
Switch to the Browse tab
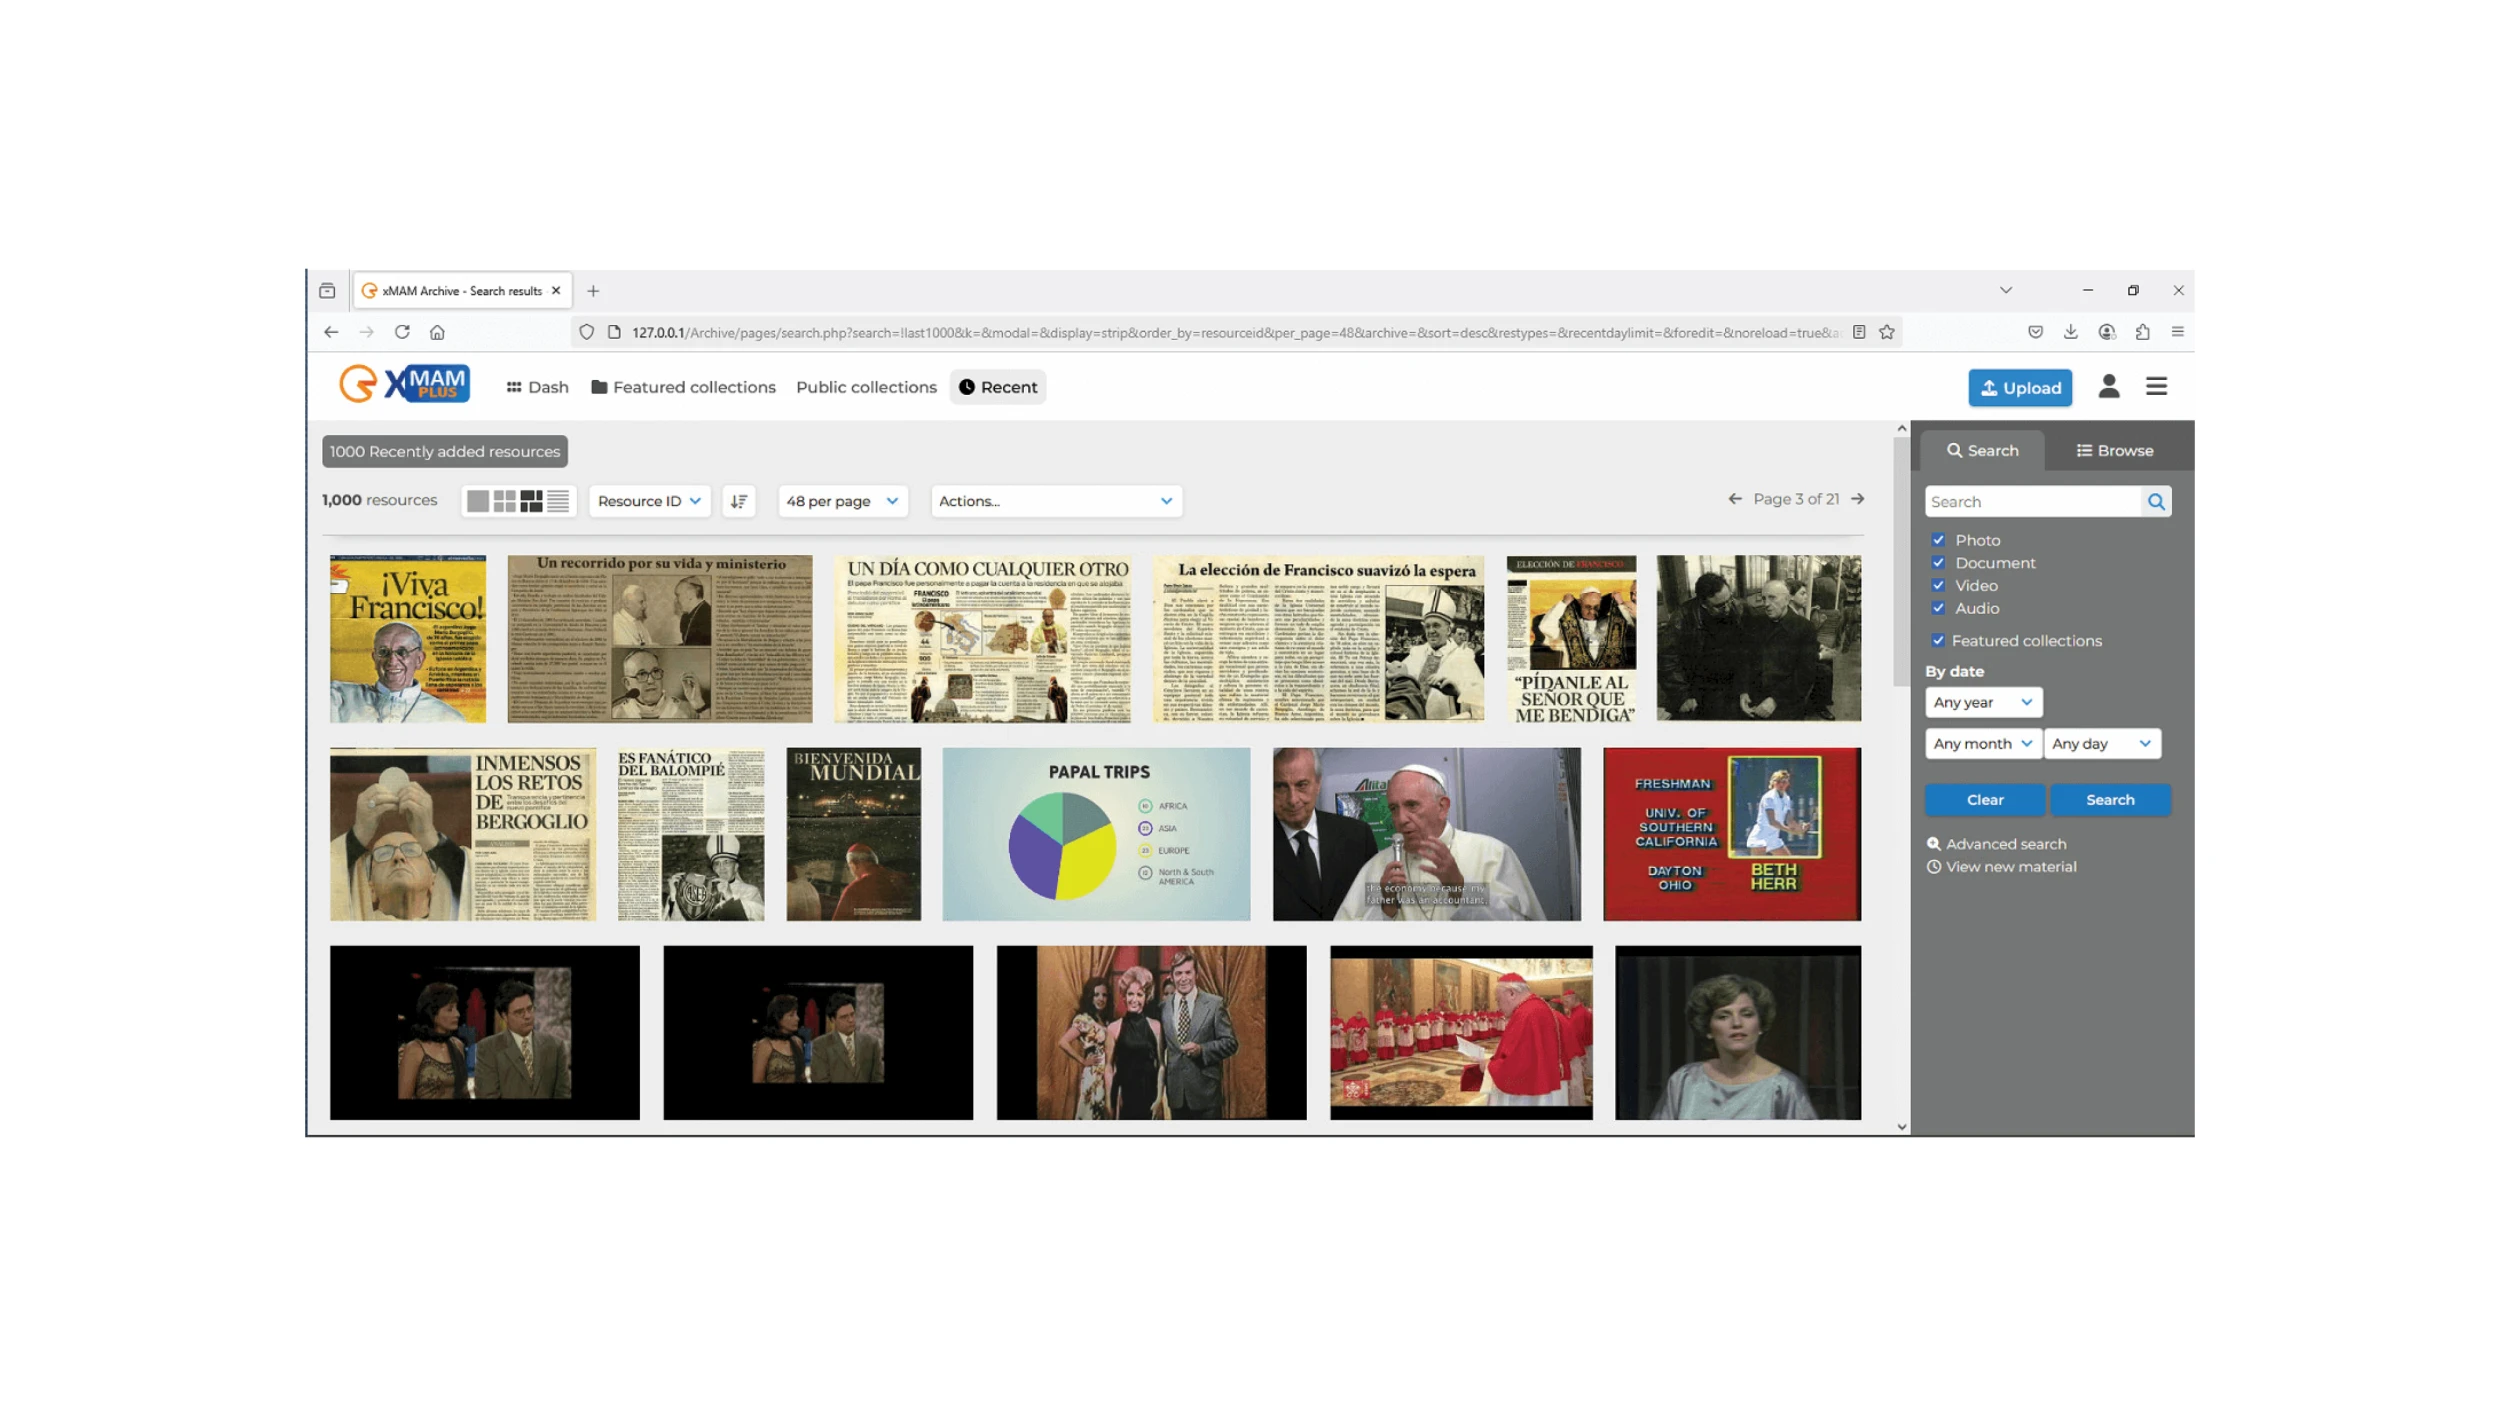coord(2114,451)
